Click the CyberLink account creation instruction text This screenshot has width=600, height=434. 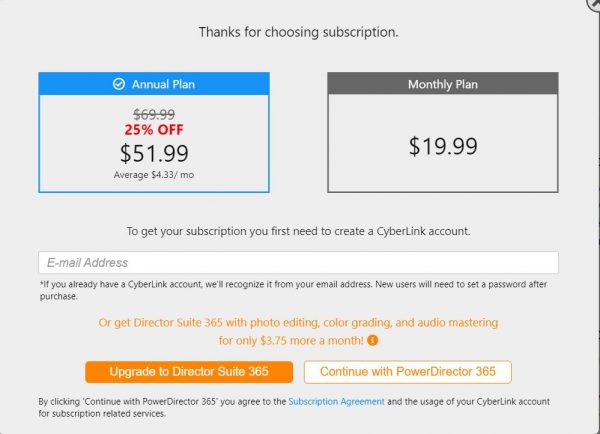click(x=298, y=231)
